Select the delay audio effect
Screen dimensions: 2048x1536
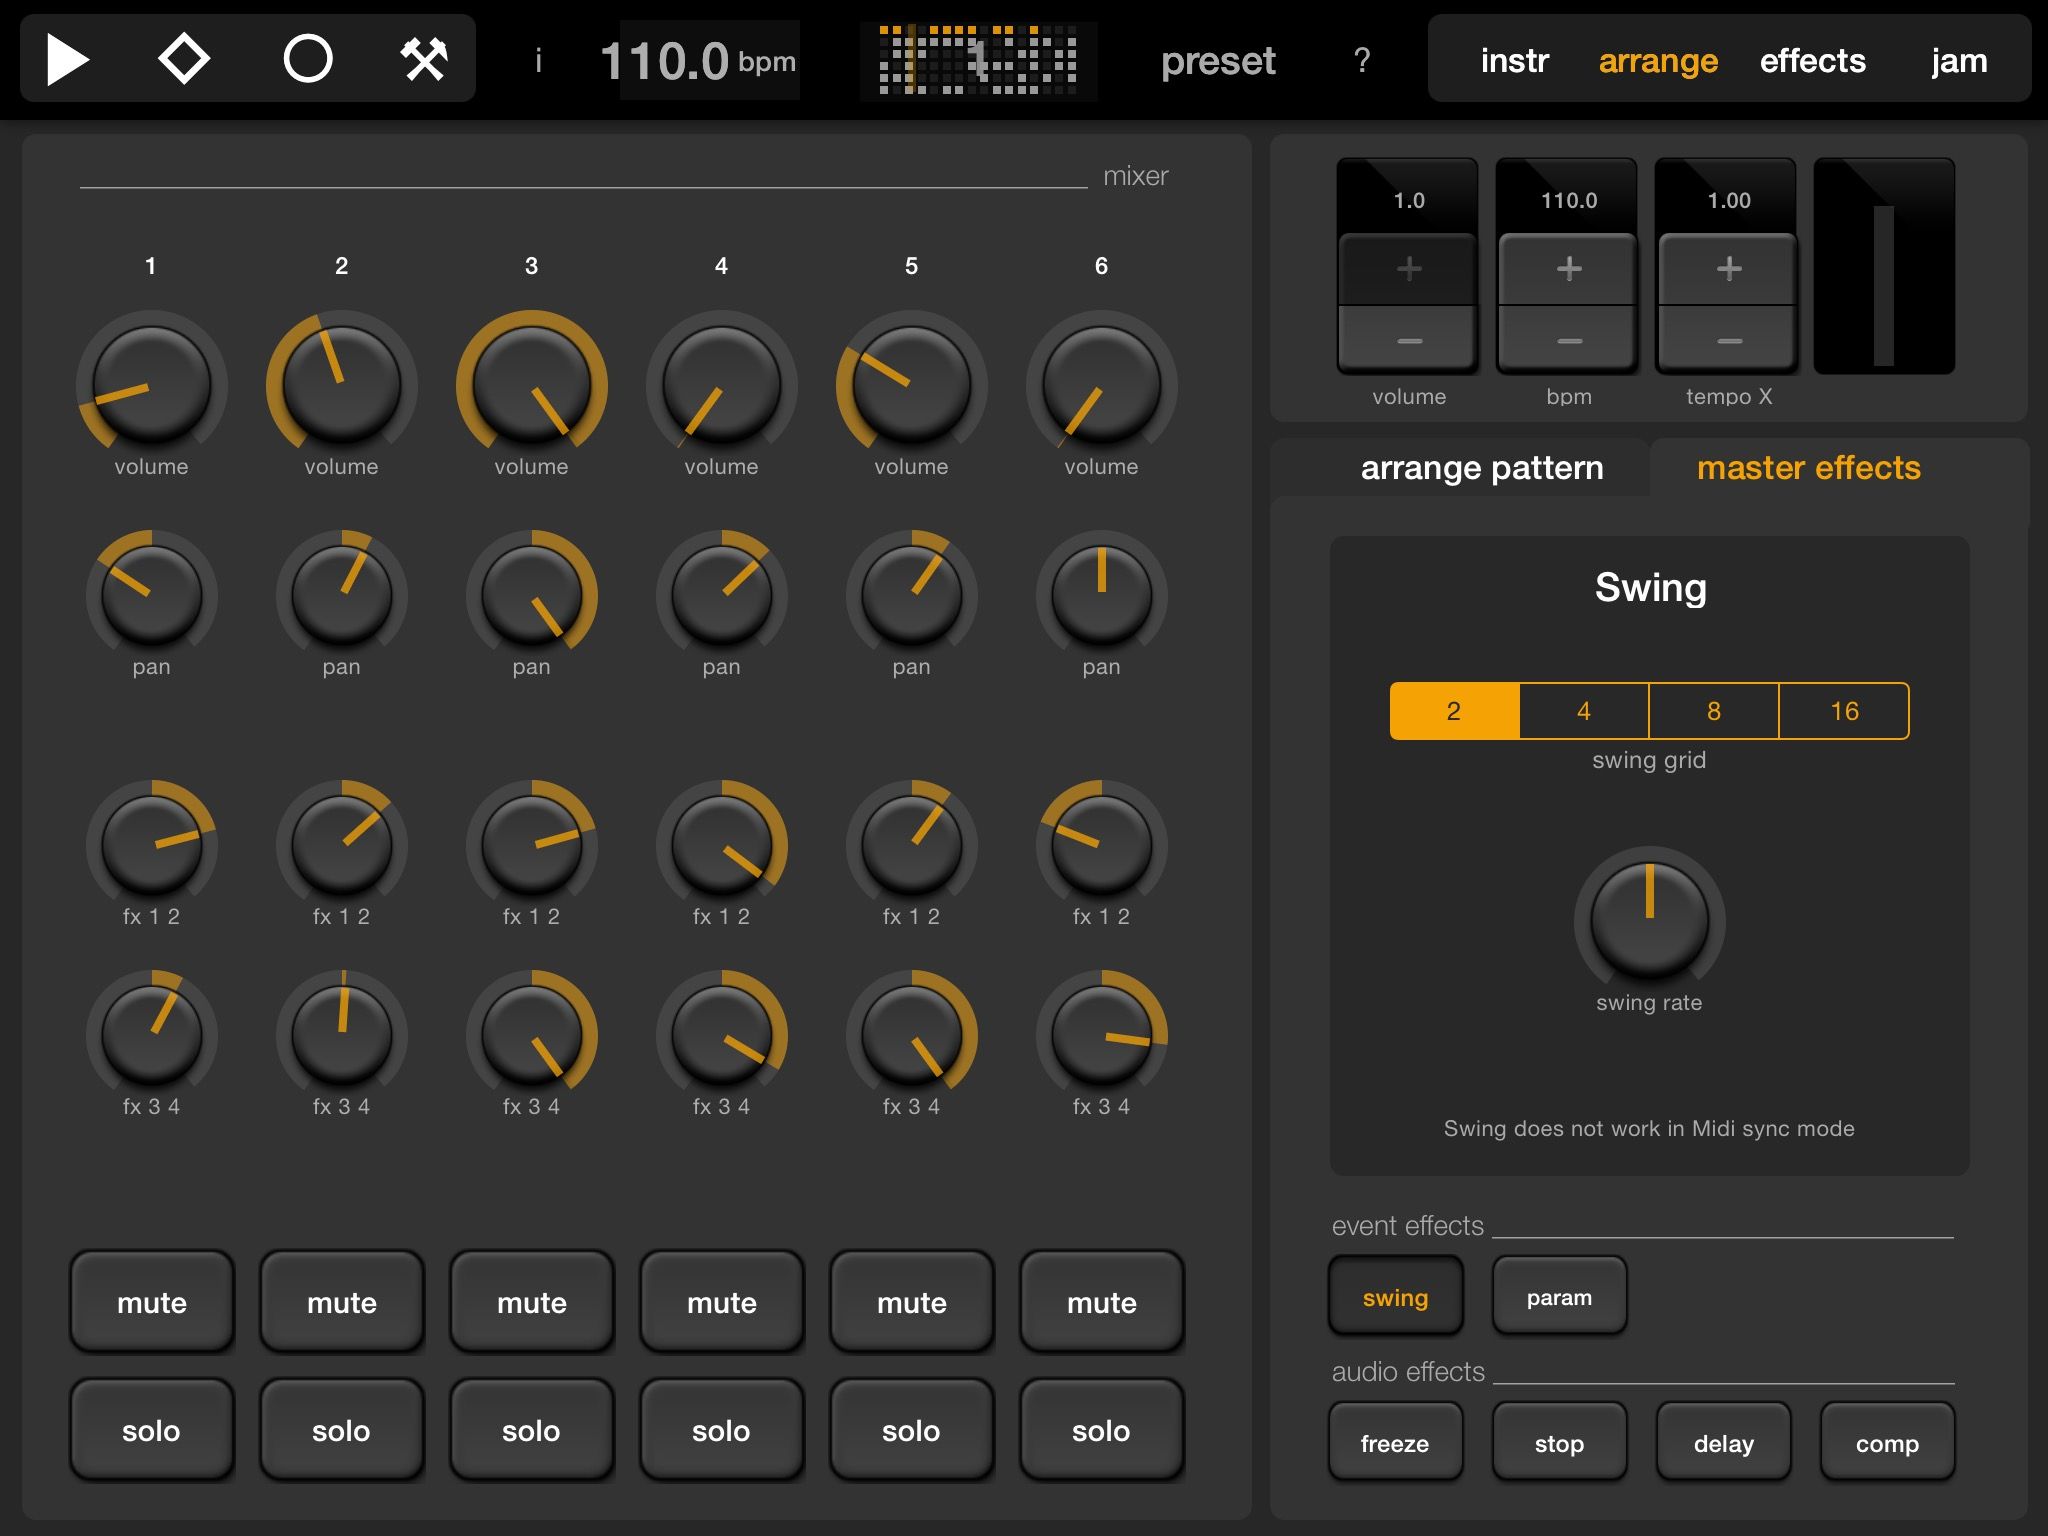pyautogui.click(x=1723, y=1443)
